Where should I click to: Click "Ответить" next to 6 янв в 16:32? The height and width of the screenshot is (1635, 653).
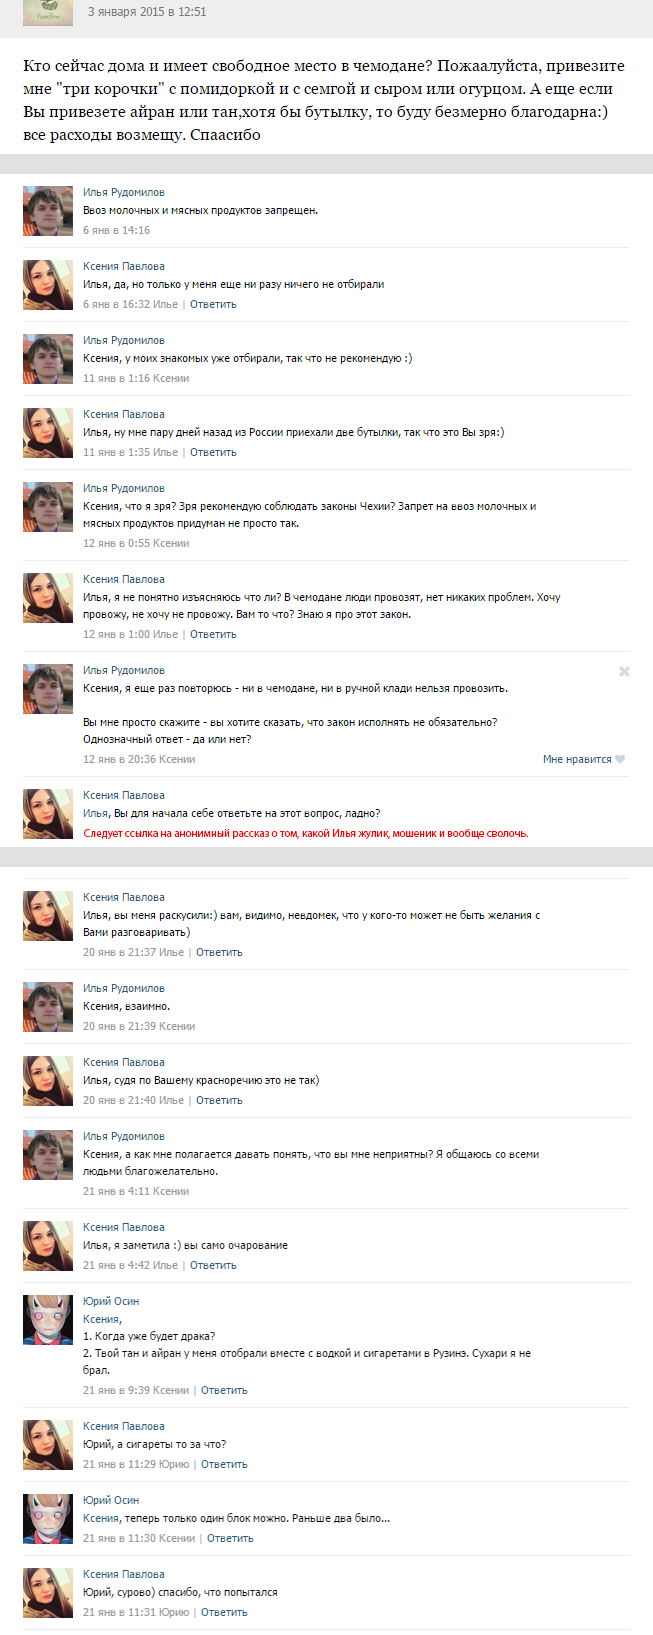tap(213, 304)
